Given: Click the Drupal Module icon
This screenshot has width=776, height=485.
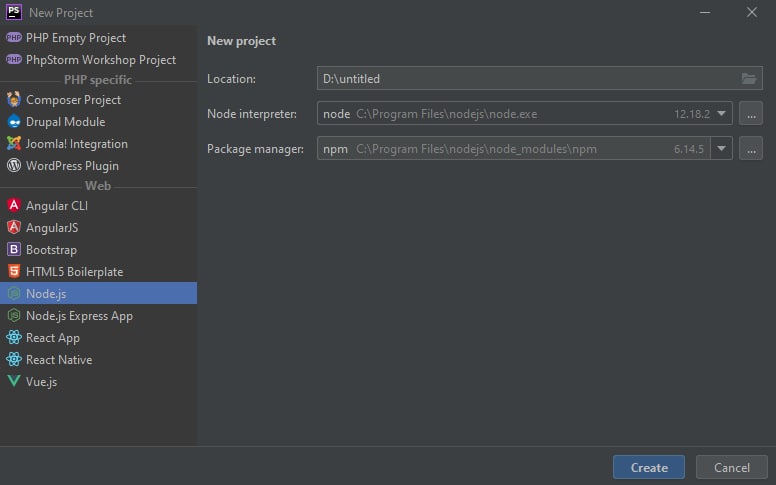Looking at the screenshot, I should pyautogui.click(x=14, y=122).
